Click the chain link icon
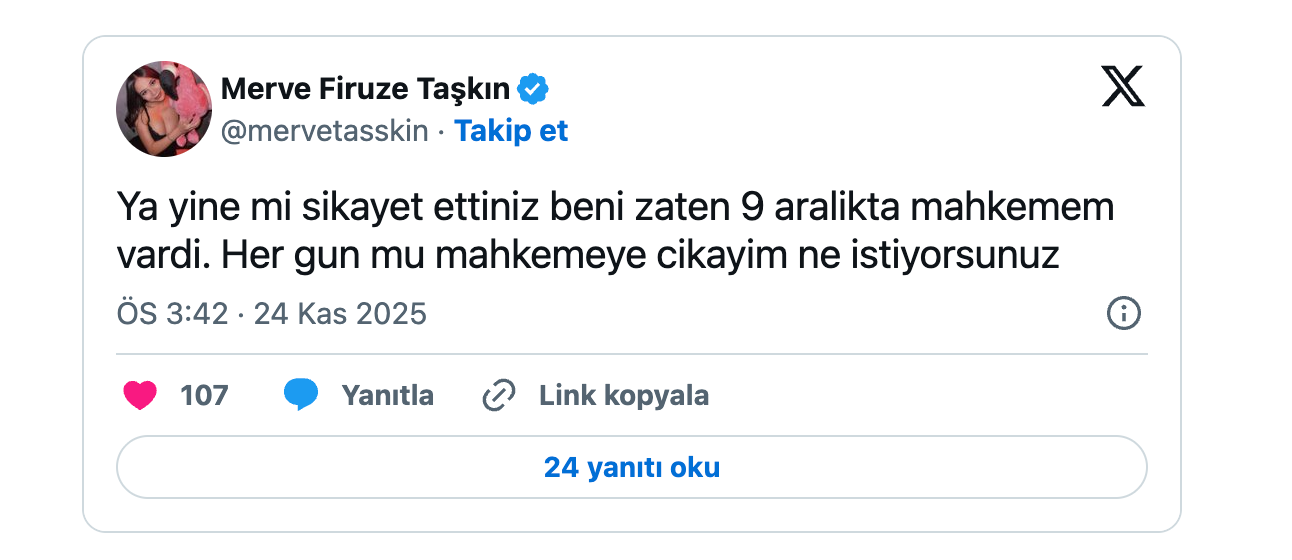 (498, 396)
